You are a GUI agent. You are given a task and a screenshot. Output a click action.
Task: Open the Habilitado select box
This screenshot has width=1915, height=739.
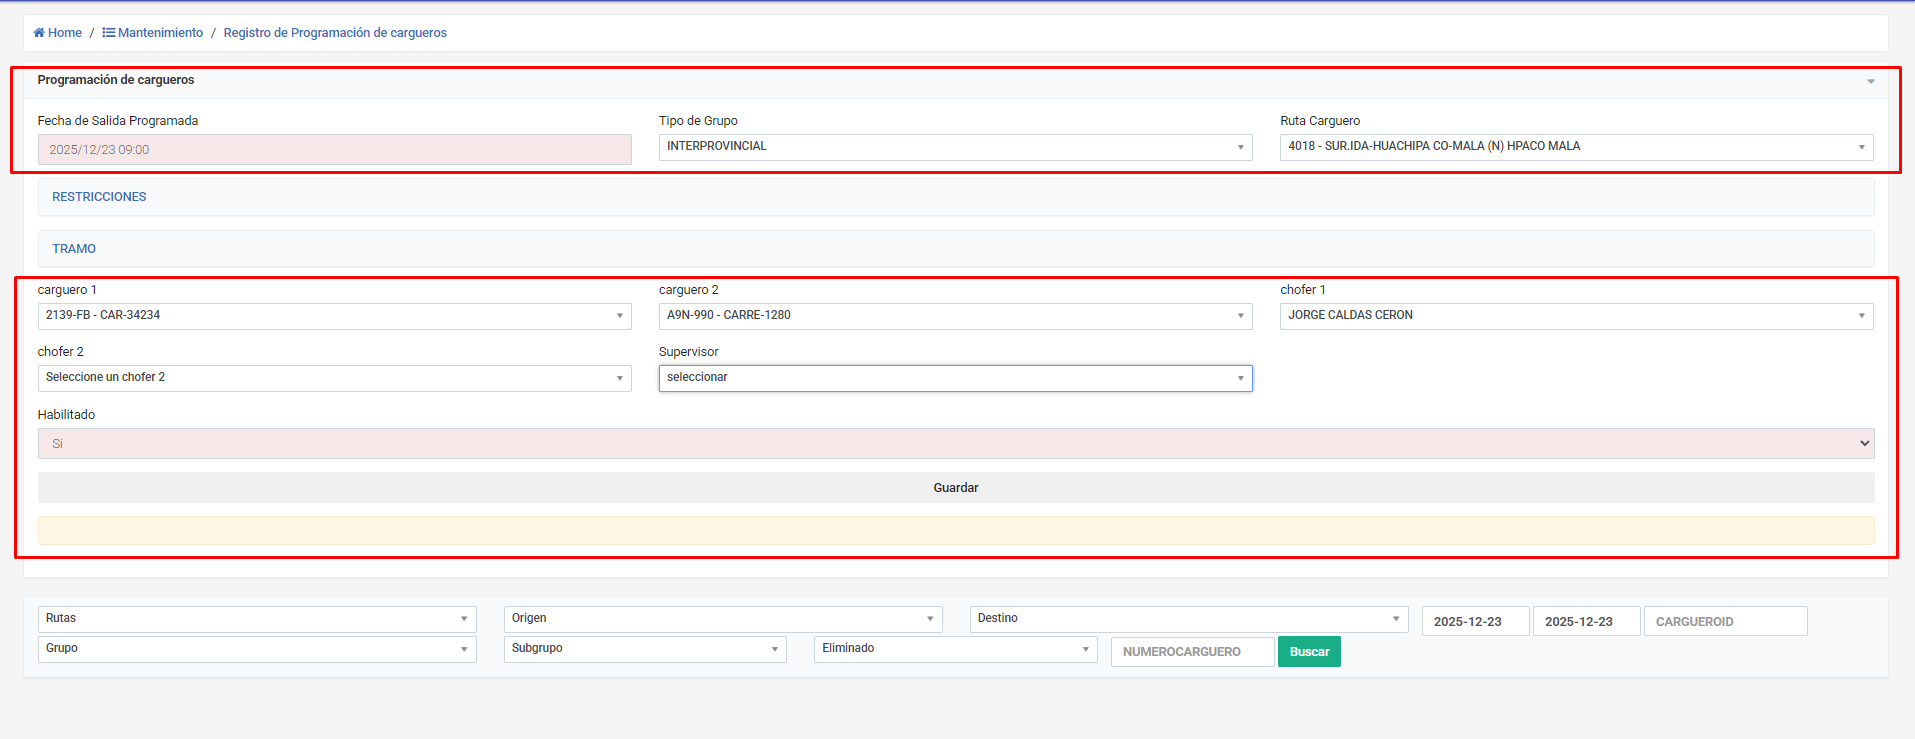pyautogui.click(x=955, y=444)
